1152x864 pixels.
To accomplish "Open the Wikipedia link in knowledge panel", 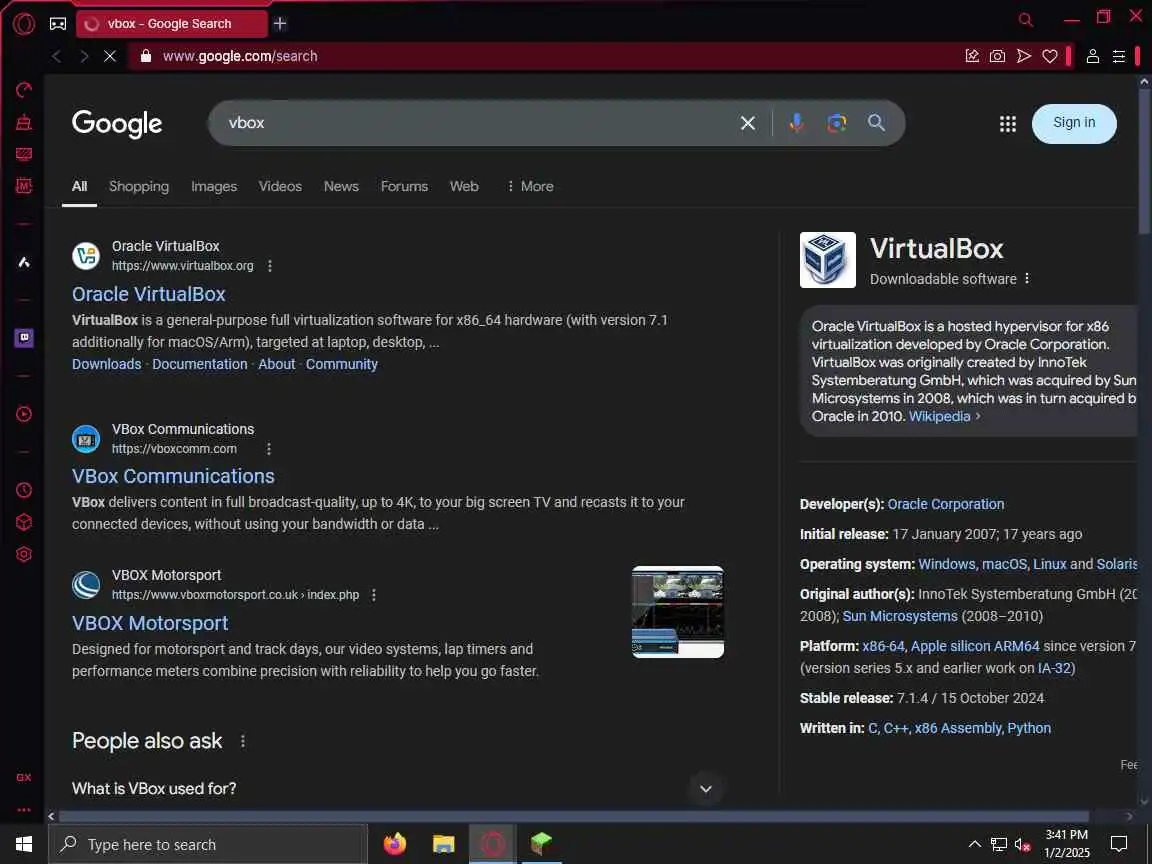I will [940, 416].
